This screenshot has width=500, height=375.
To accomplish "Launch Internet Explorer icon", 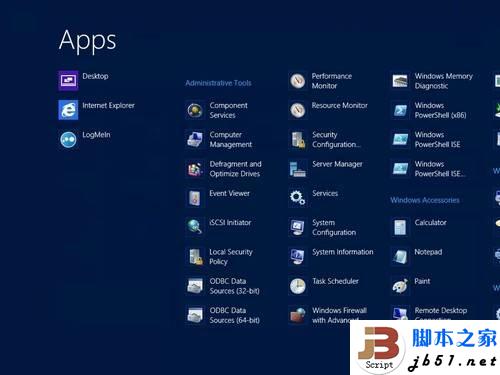I will point(68,110).
